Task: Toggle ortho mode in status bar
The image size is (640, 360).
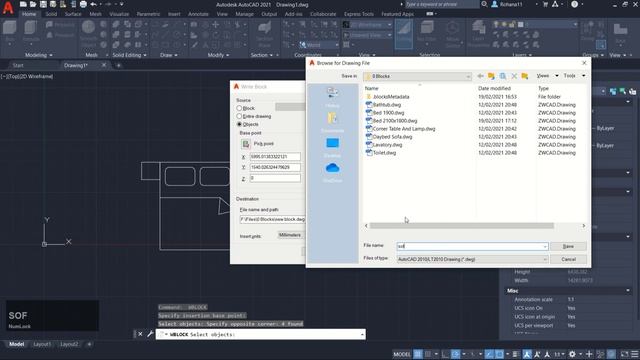Action: (445, 354)
